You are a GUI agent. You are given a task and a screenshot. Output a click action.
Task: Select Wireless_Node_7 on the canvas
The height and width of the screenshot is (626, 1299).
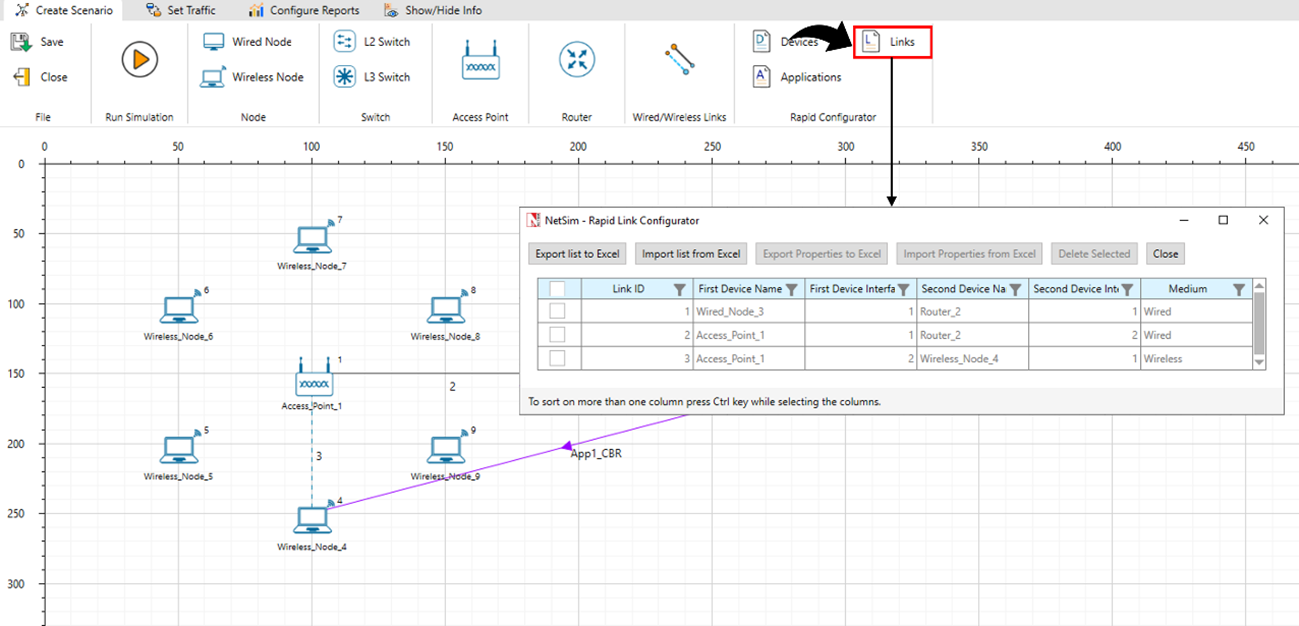313,240
